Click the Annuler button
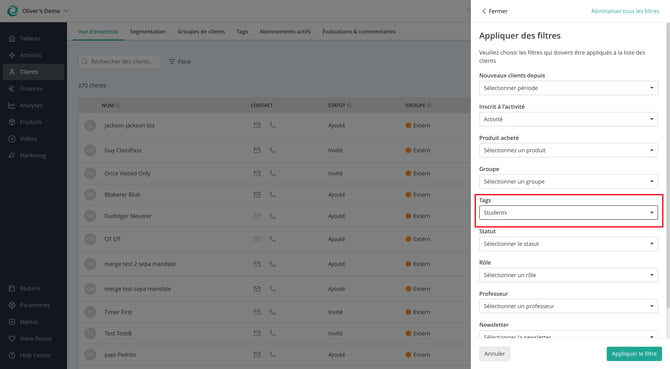670x369 pixels. click(494, 354)
